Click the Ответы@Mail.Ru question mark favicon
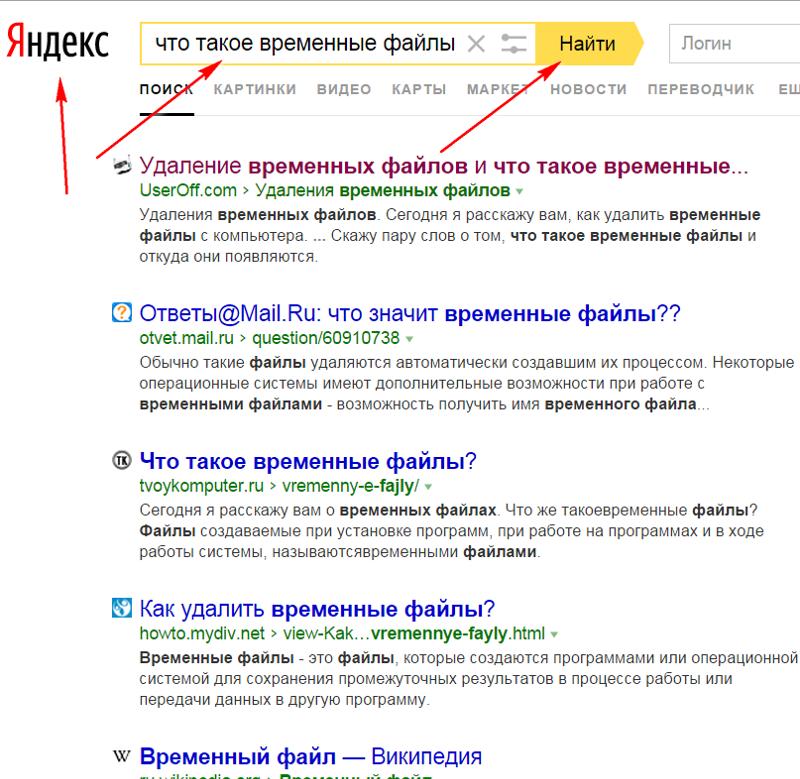800x779 pixels. pyautogui.click(x=122, y=312)
